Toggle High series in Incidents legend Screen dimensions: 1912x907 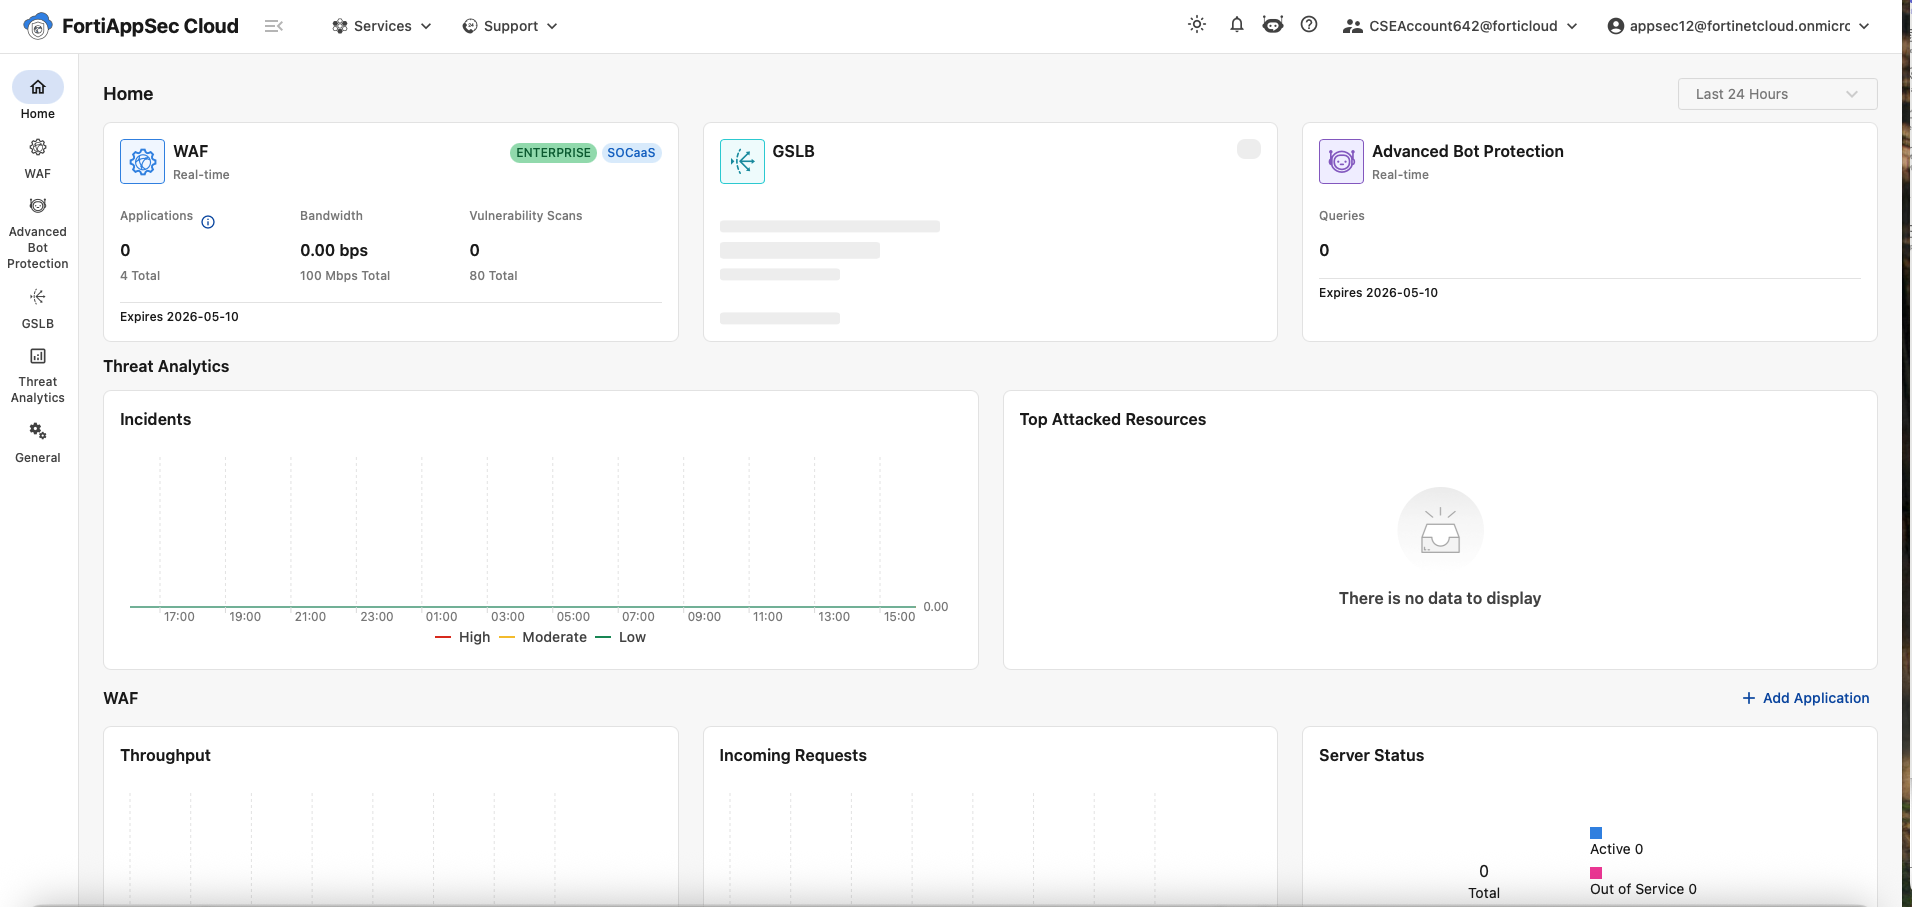[x=463, y=637]
